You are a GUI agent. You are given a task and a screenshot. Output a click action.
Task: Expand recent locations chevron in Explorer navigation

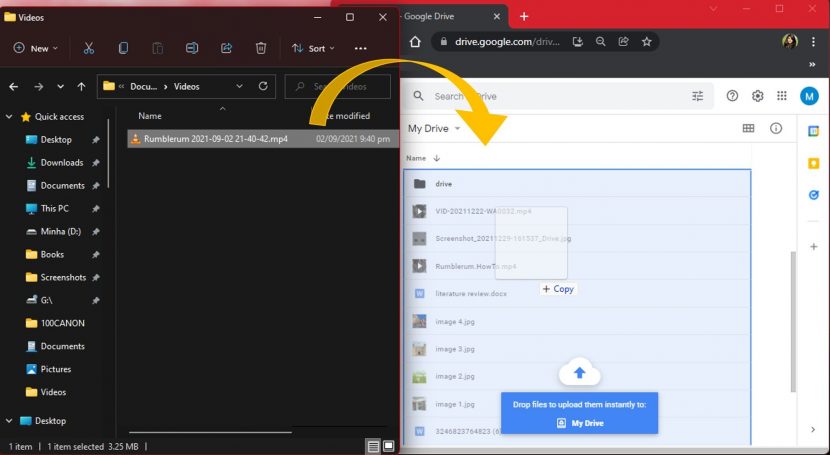click(60, 86)
